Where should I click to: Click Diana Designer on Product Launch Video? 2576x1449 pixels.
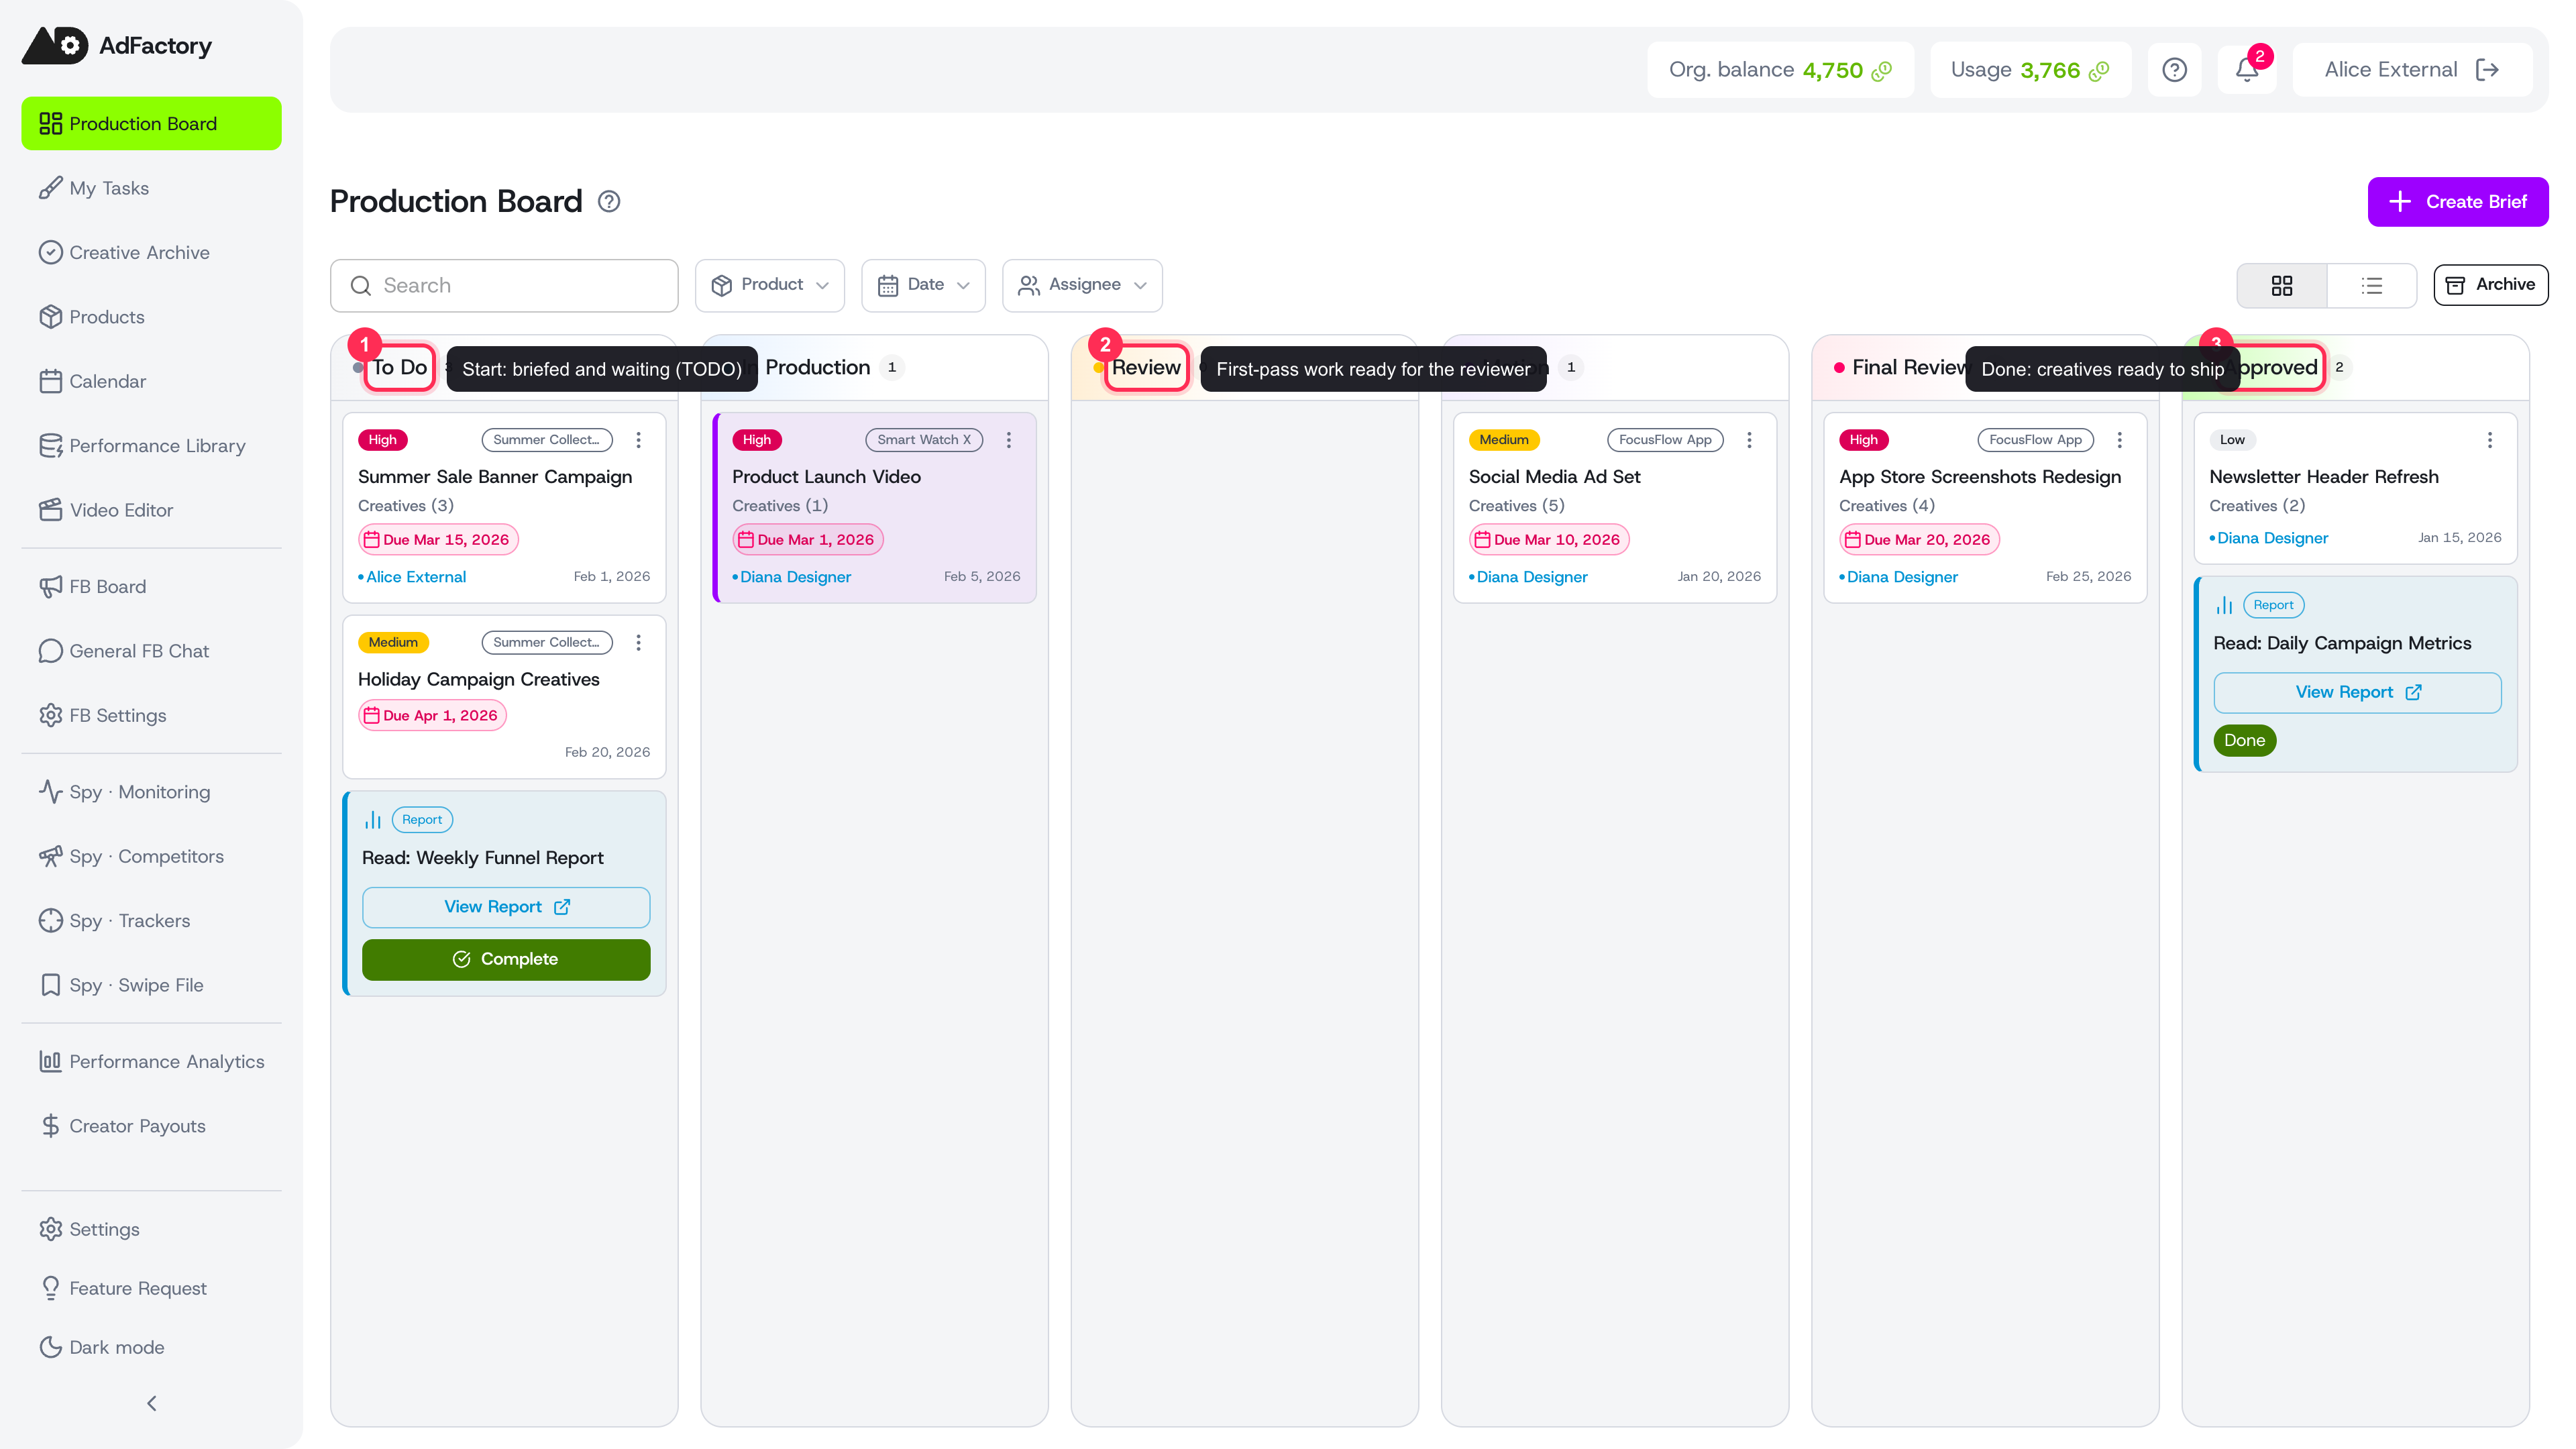pos(795,577)
